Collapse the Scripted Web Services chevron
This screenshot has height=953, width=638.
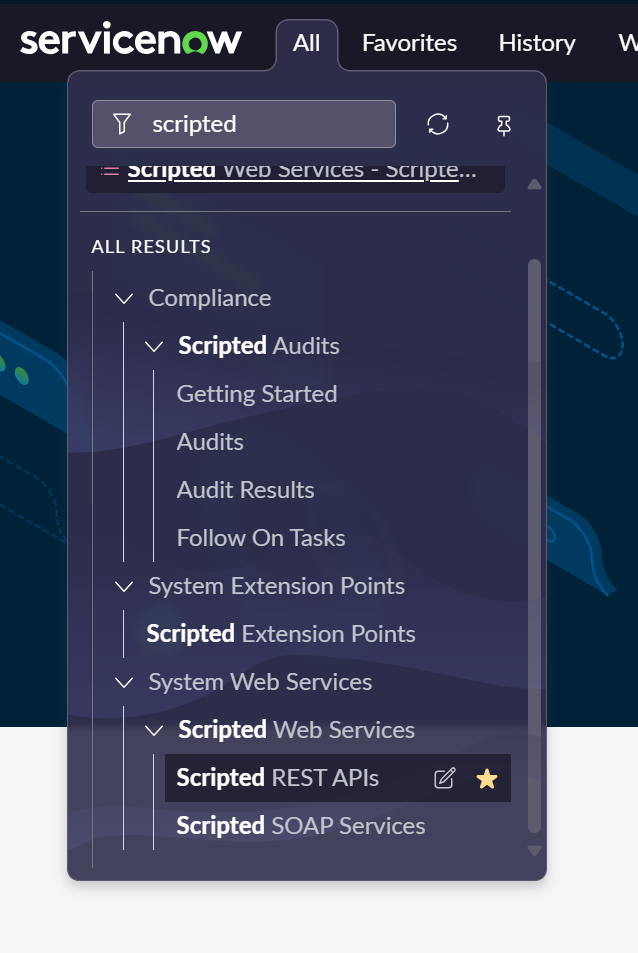(x=154, y=731)
